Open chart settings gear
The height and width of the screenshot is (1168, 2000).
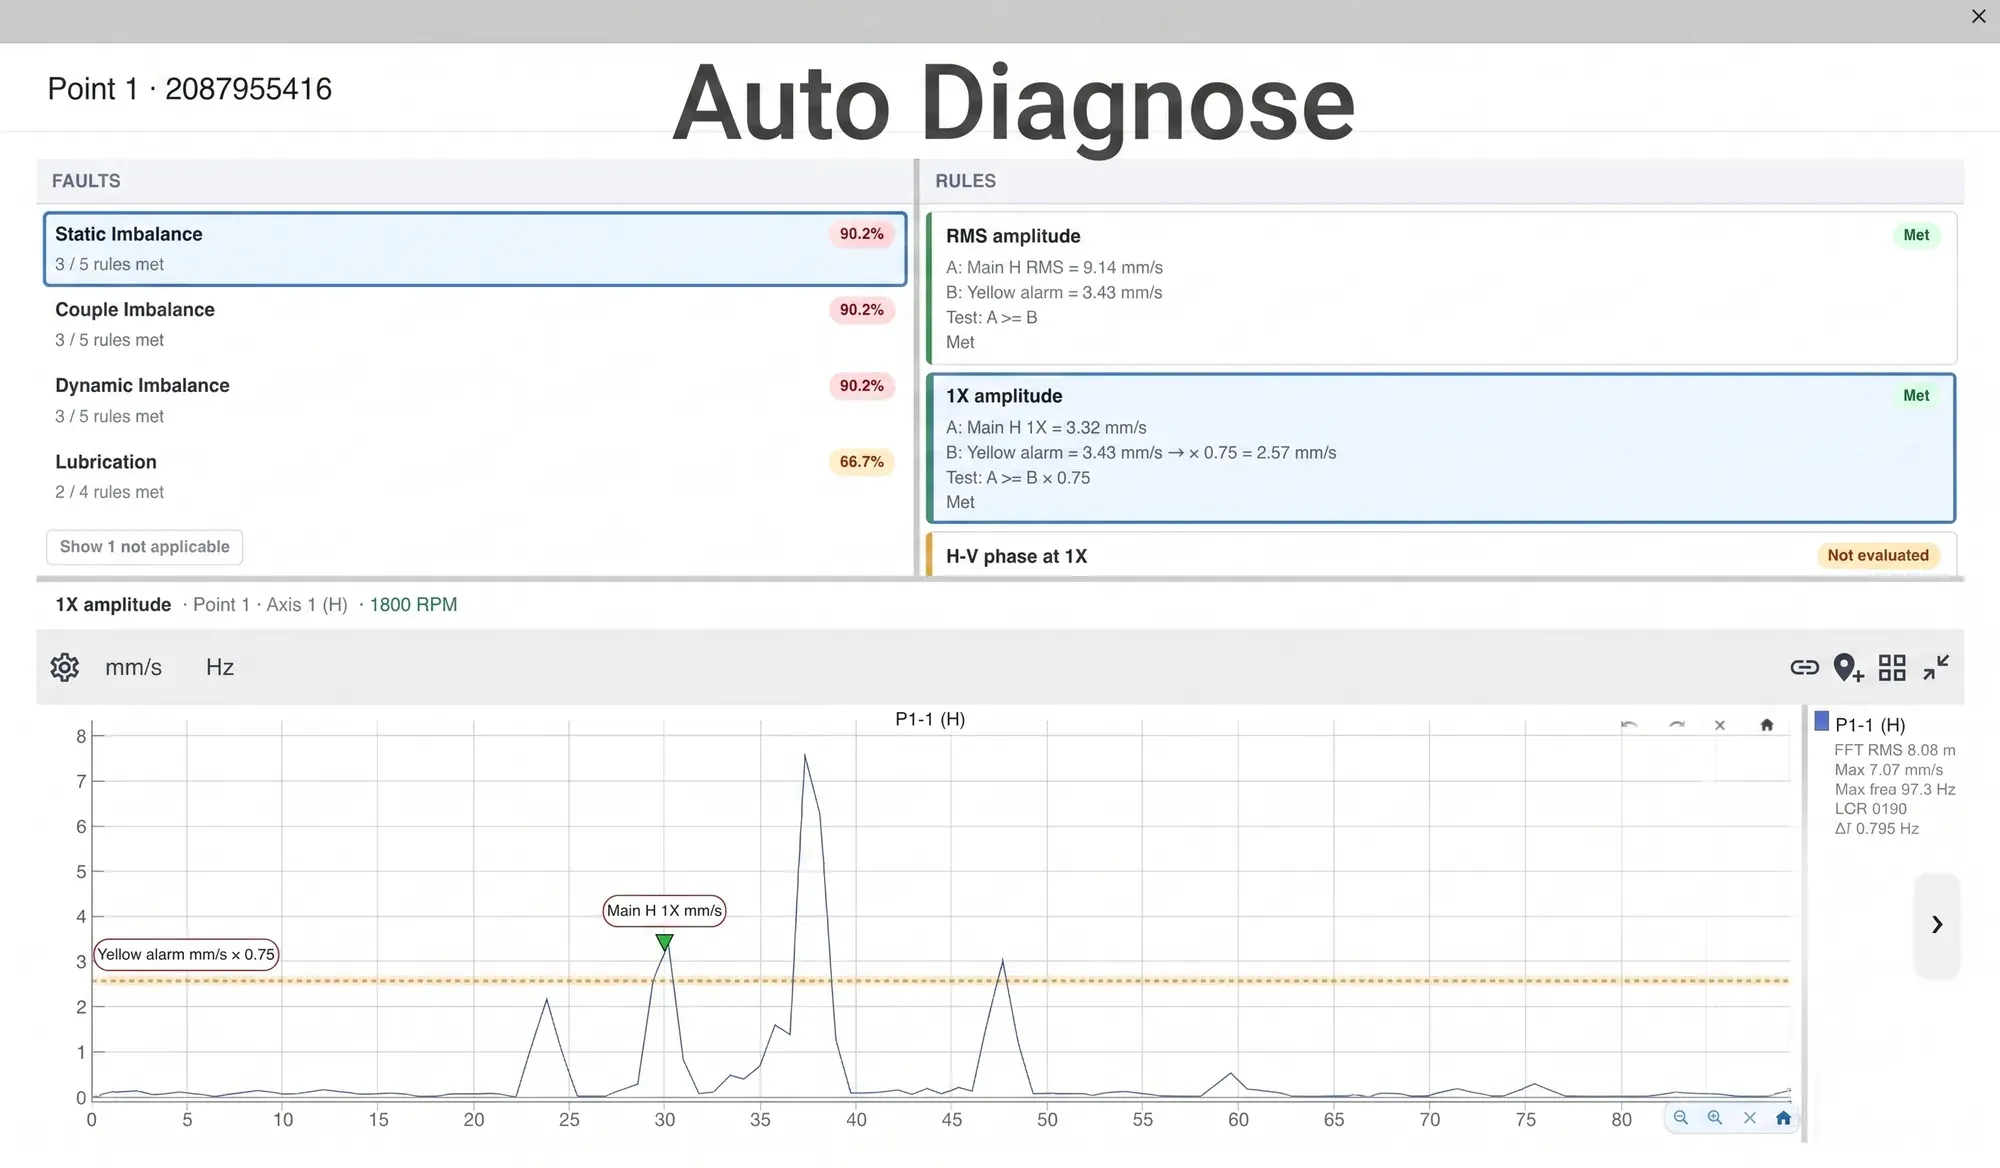click(x=65, y=667)
